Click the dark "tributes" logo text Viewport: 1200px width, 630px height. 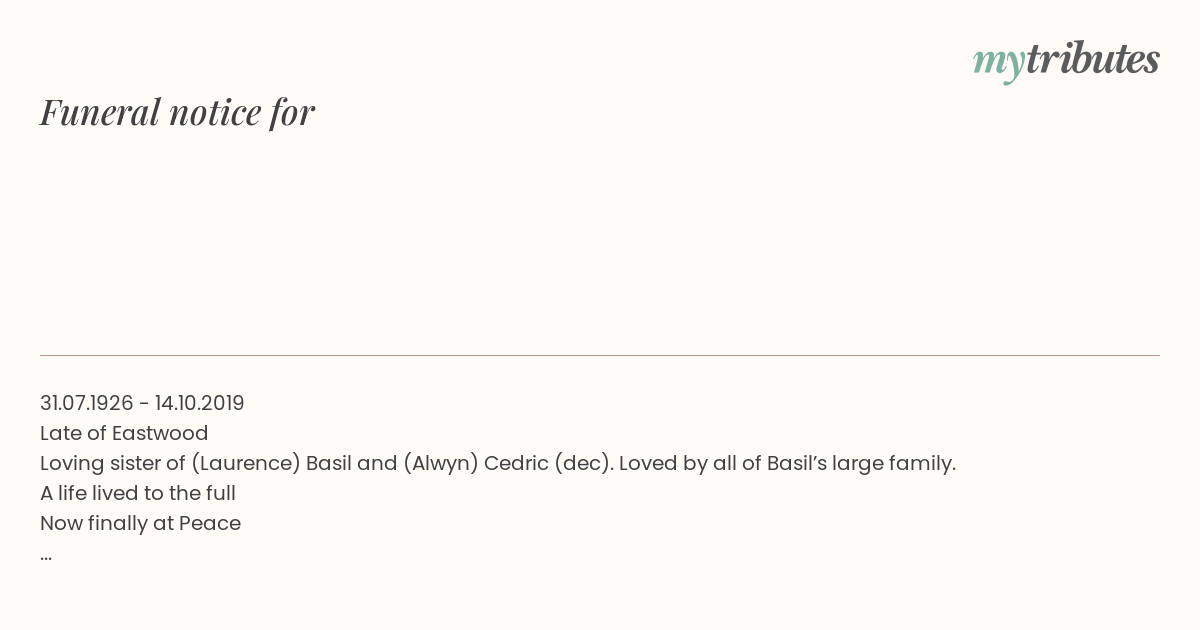pos(1093,59)
